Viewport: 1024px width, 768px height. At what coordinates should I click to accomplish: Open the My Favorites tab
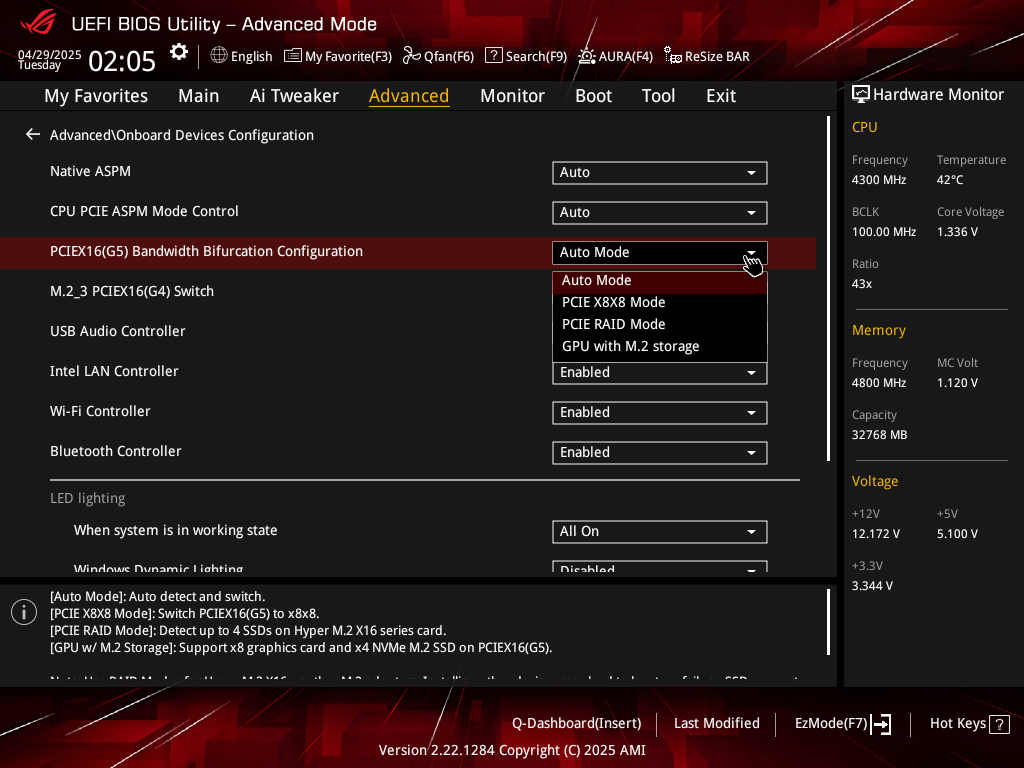coord(96,96)
